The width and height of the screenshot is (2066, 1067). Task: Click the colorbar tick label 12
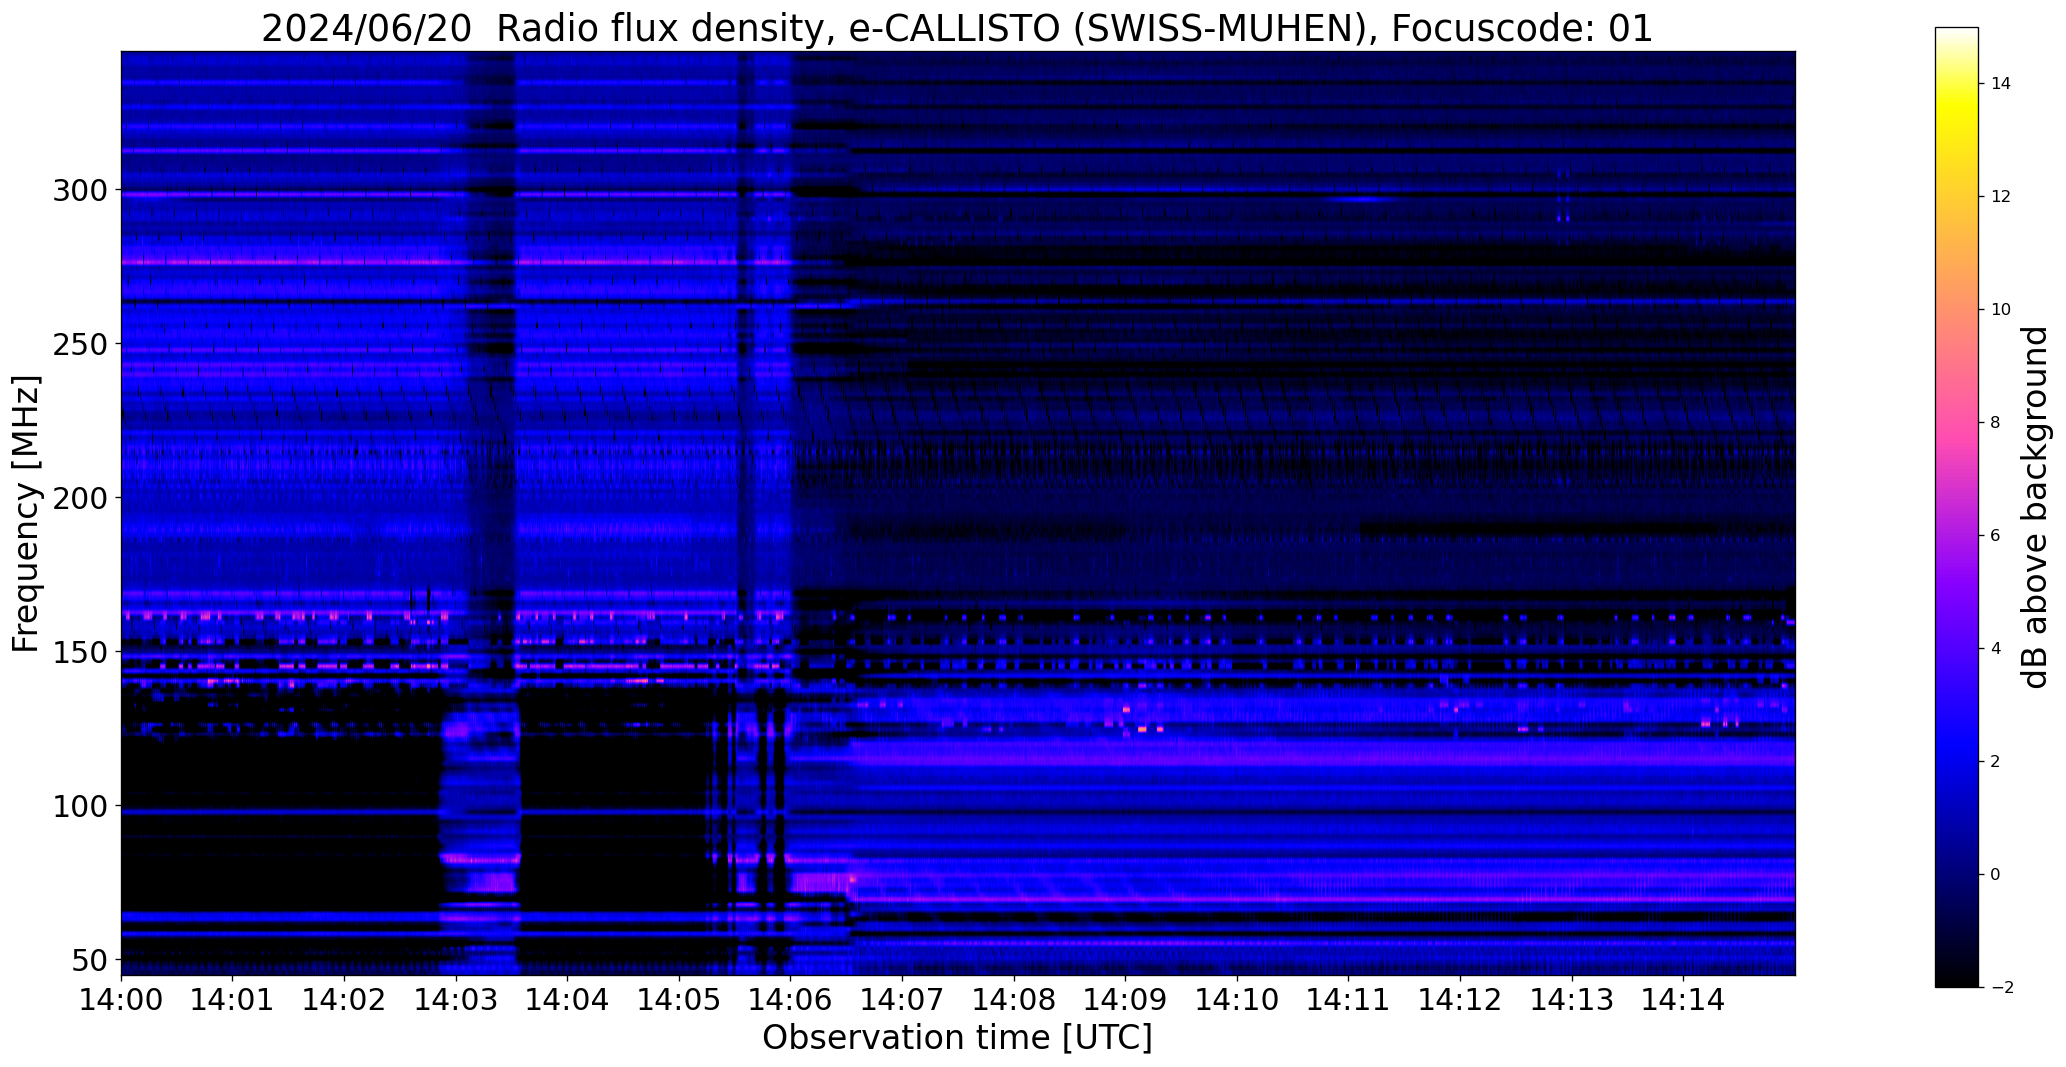2001,197
